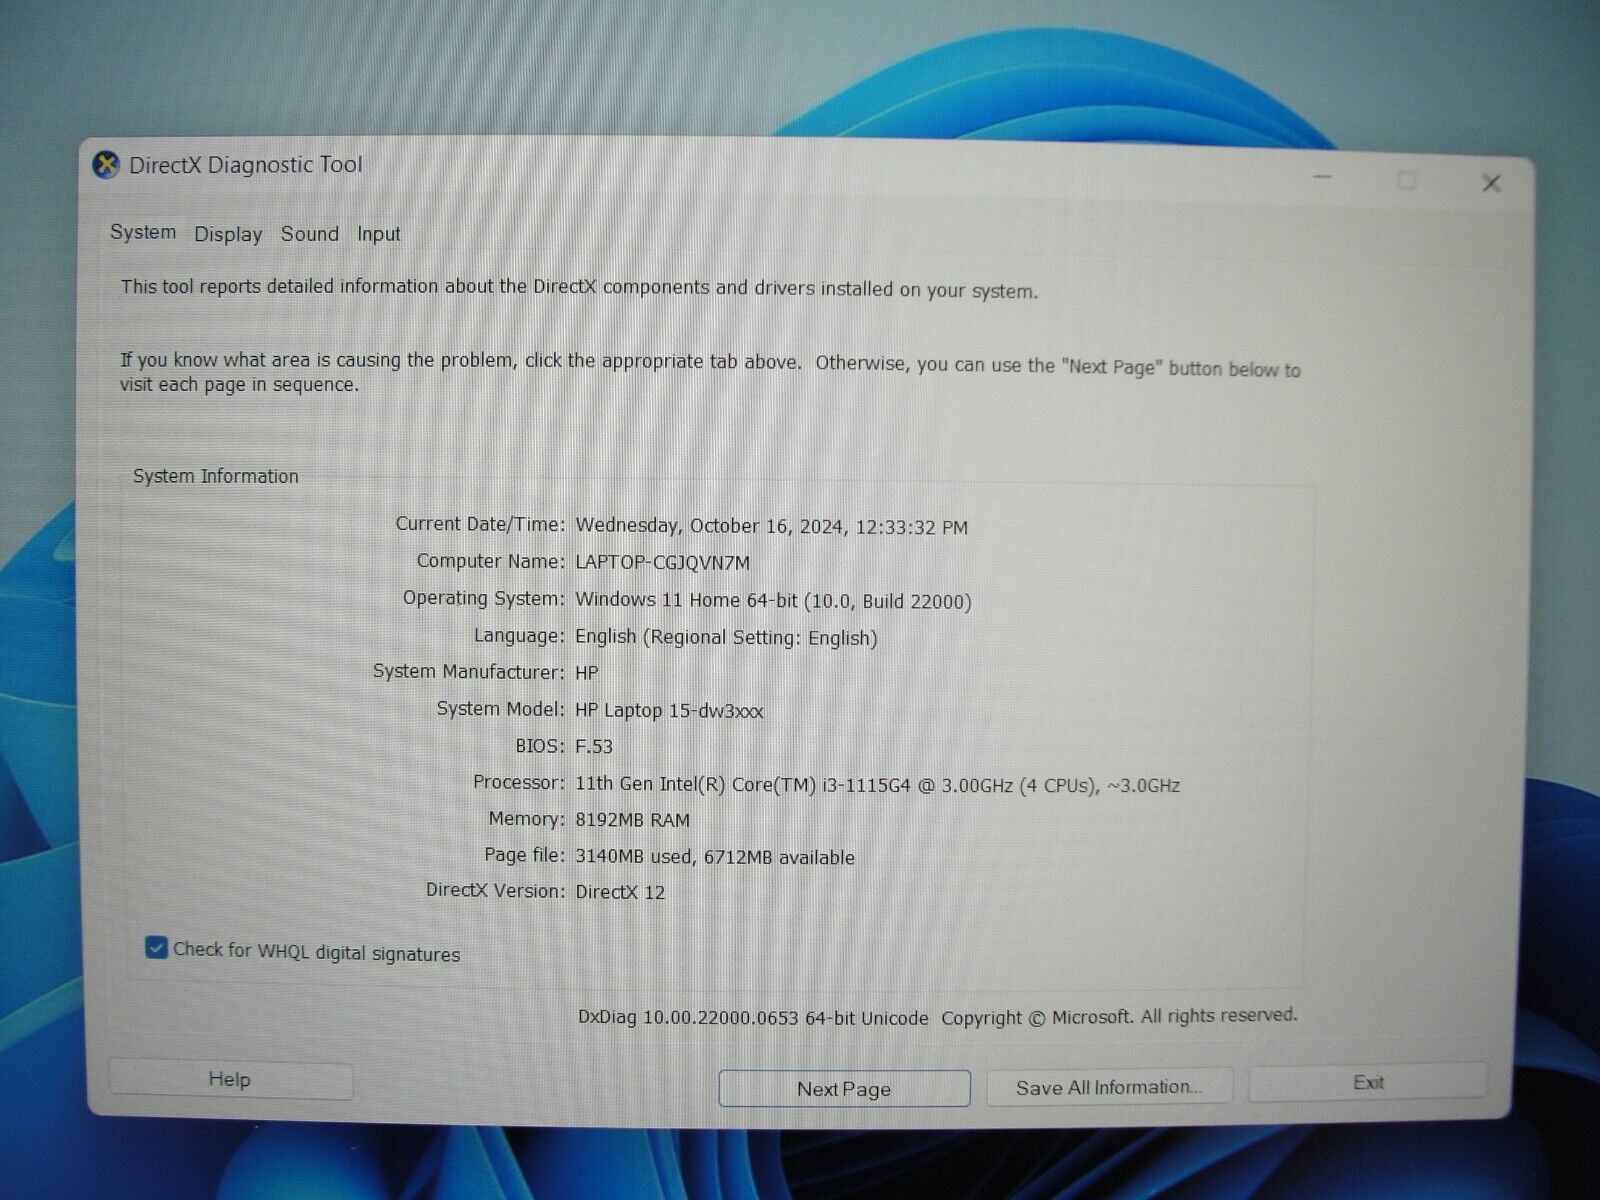1600x1200 pixels.
Task: Click the System tab
Action: (x=142, y=232)
